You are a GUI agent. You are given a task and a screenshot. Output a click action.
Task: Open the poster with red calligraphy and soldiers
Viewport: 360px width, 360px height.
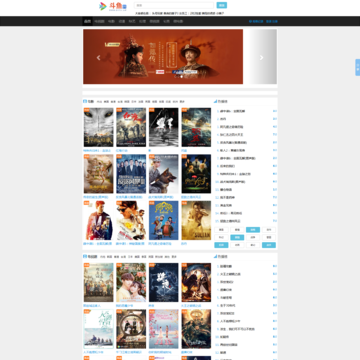(131, 127)
